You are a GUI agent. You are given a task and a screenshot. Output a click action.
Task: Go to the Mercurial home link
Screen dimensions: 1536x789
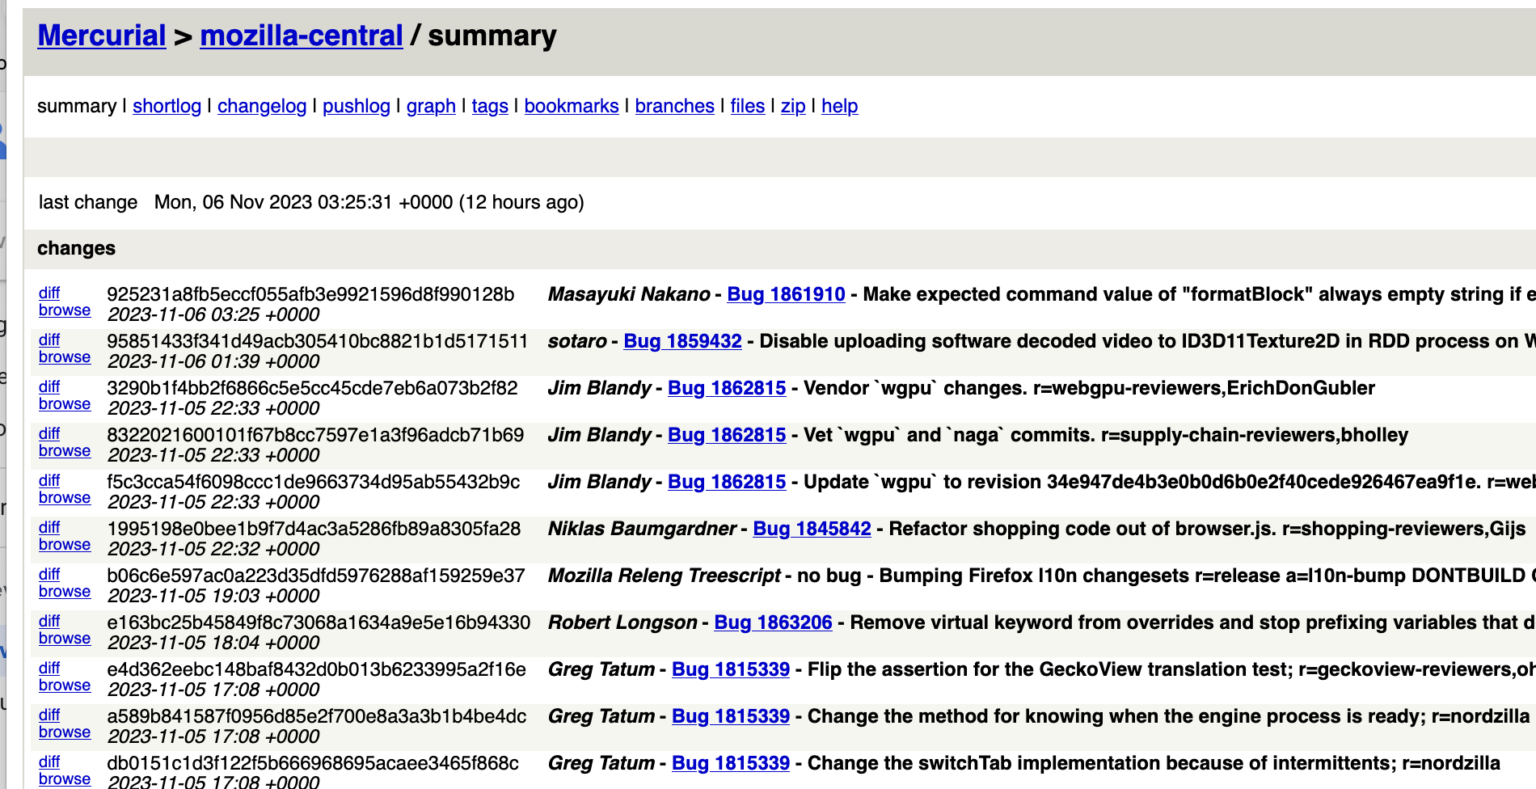tap(101, 35)
